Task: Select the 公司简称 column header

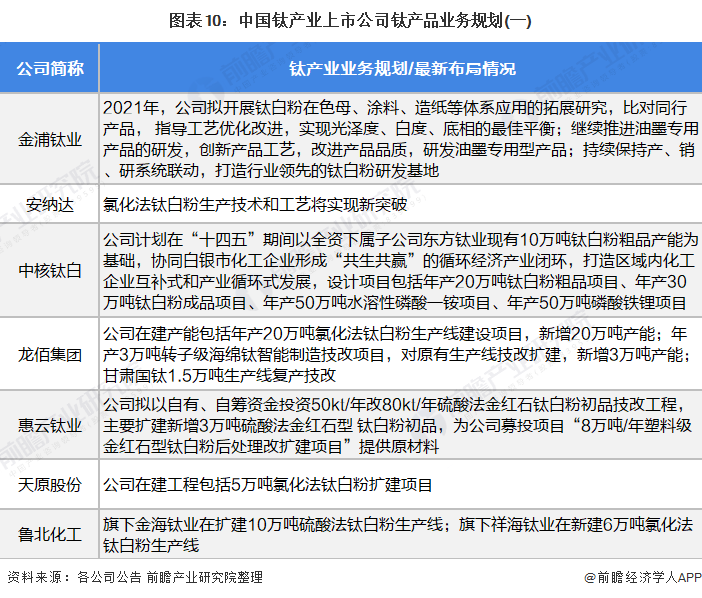Action: (50, 69)
